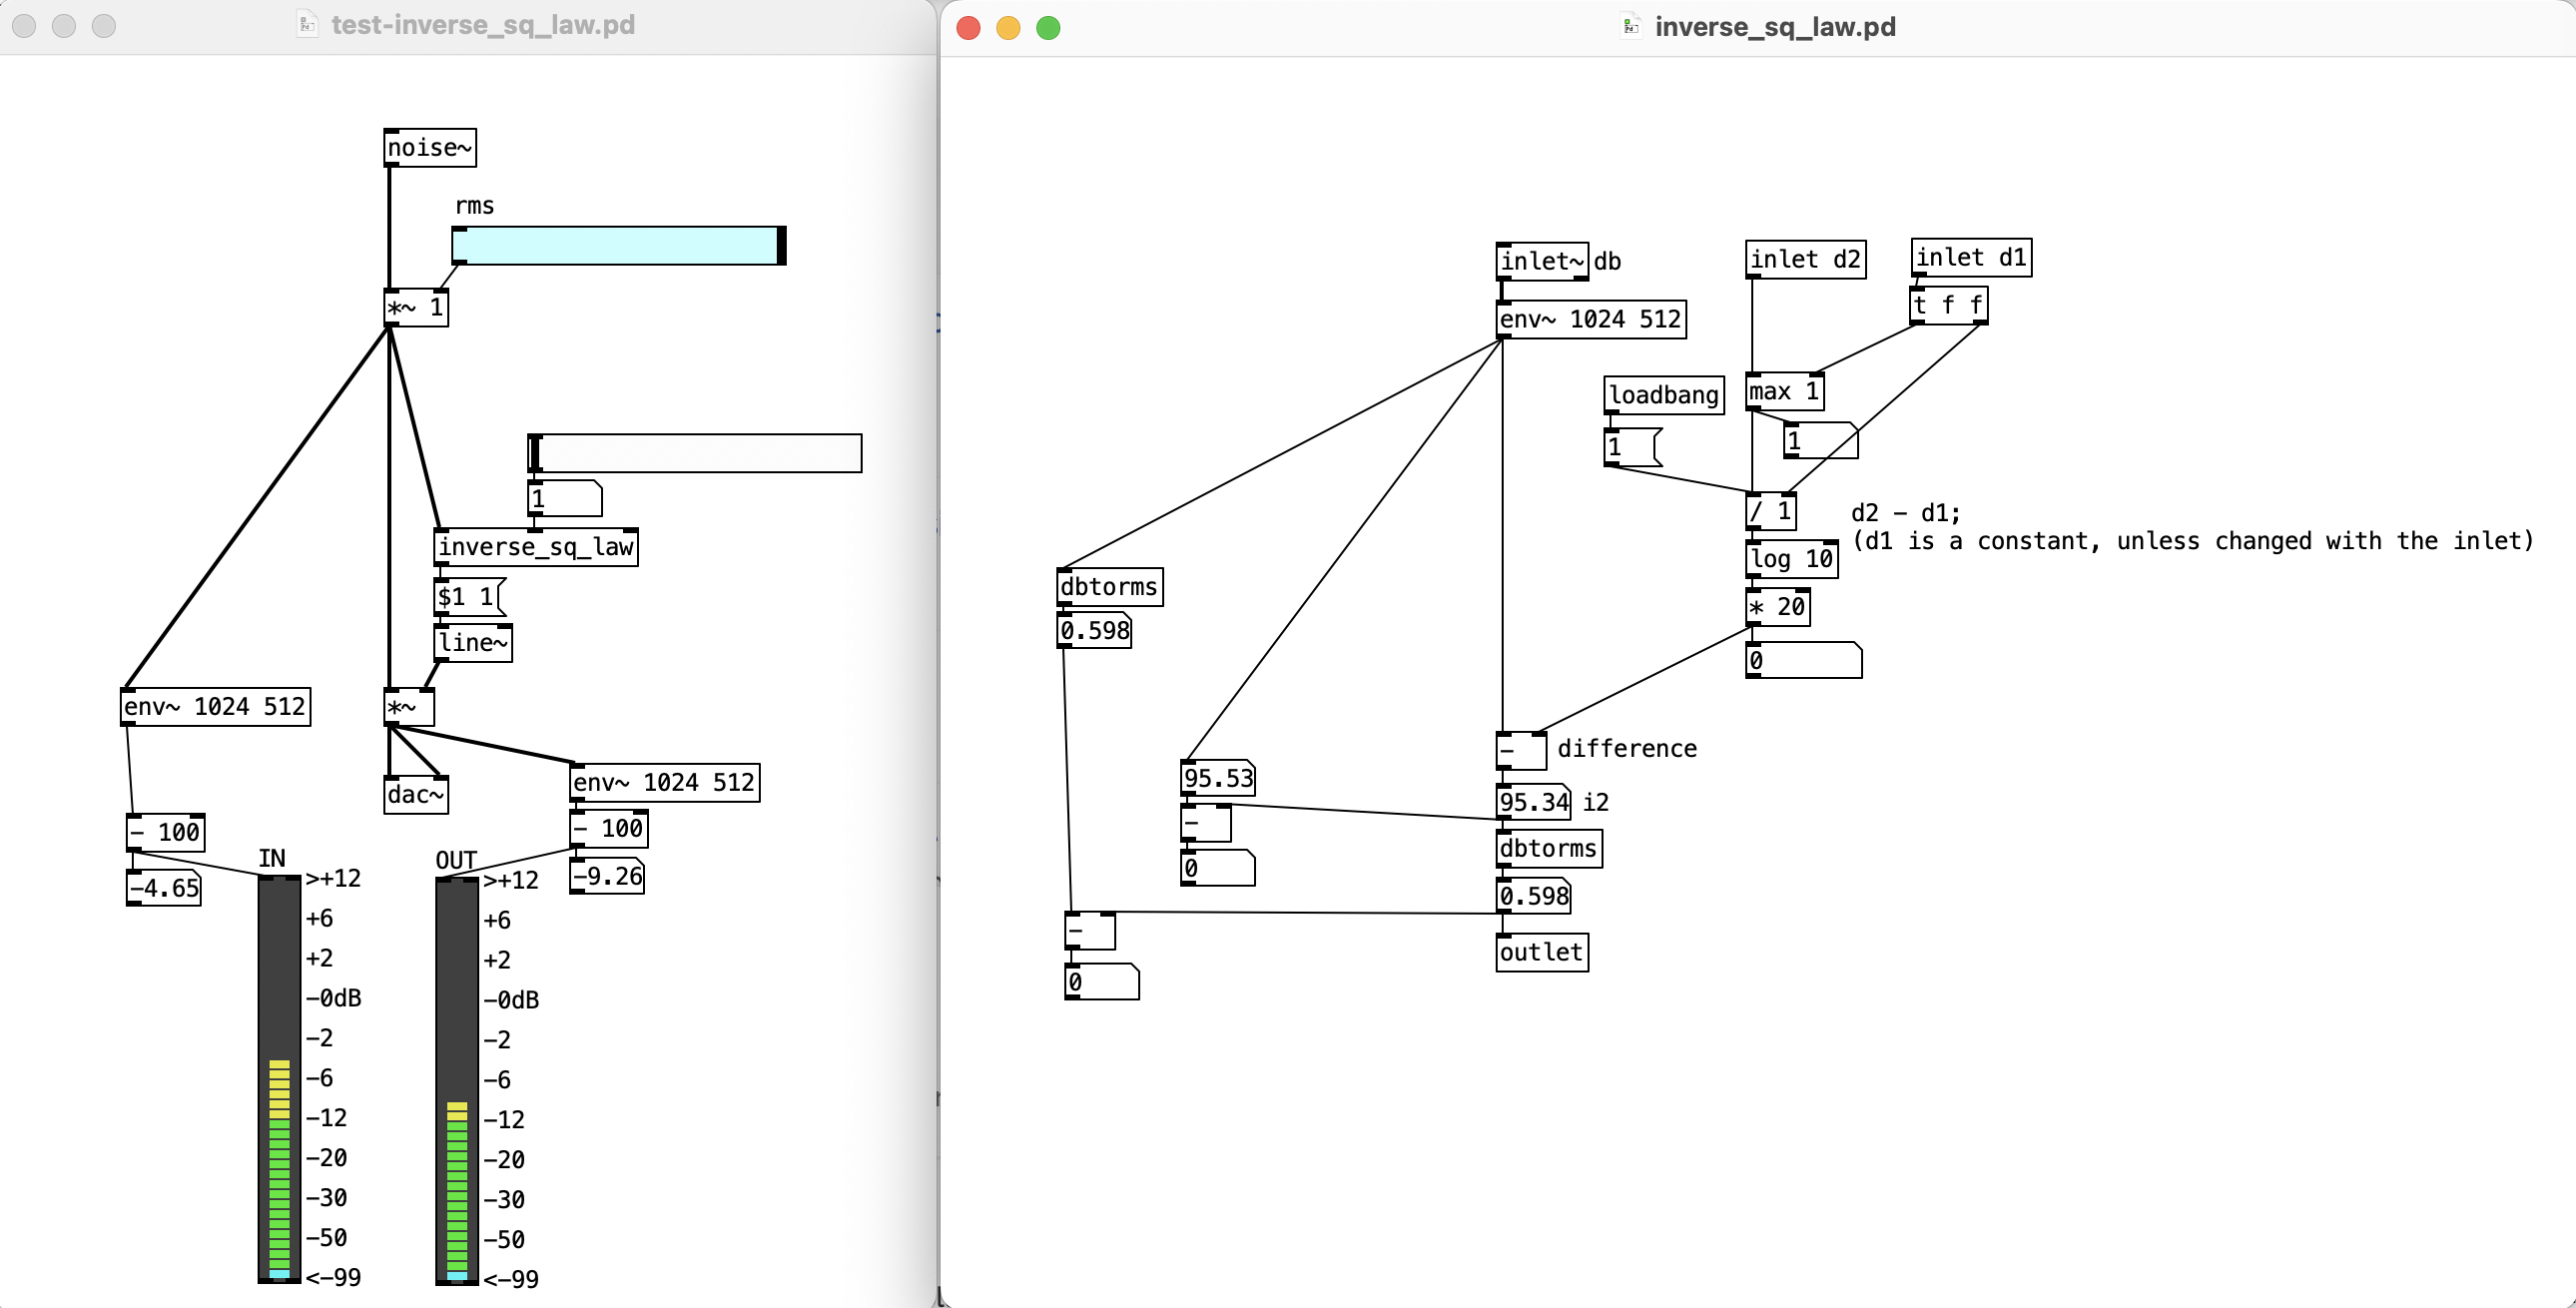Select the left dbtorms object
The image size is (2576, 1308).
[1110, 587]
